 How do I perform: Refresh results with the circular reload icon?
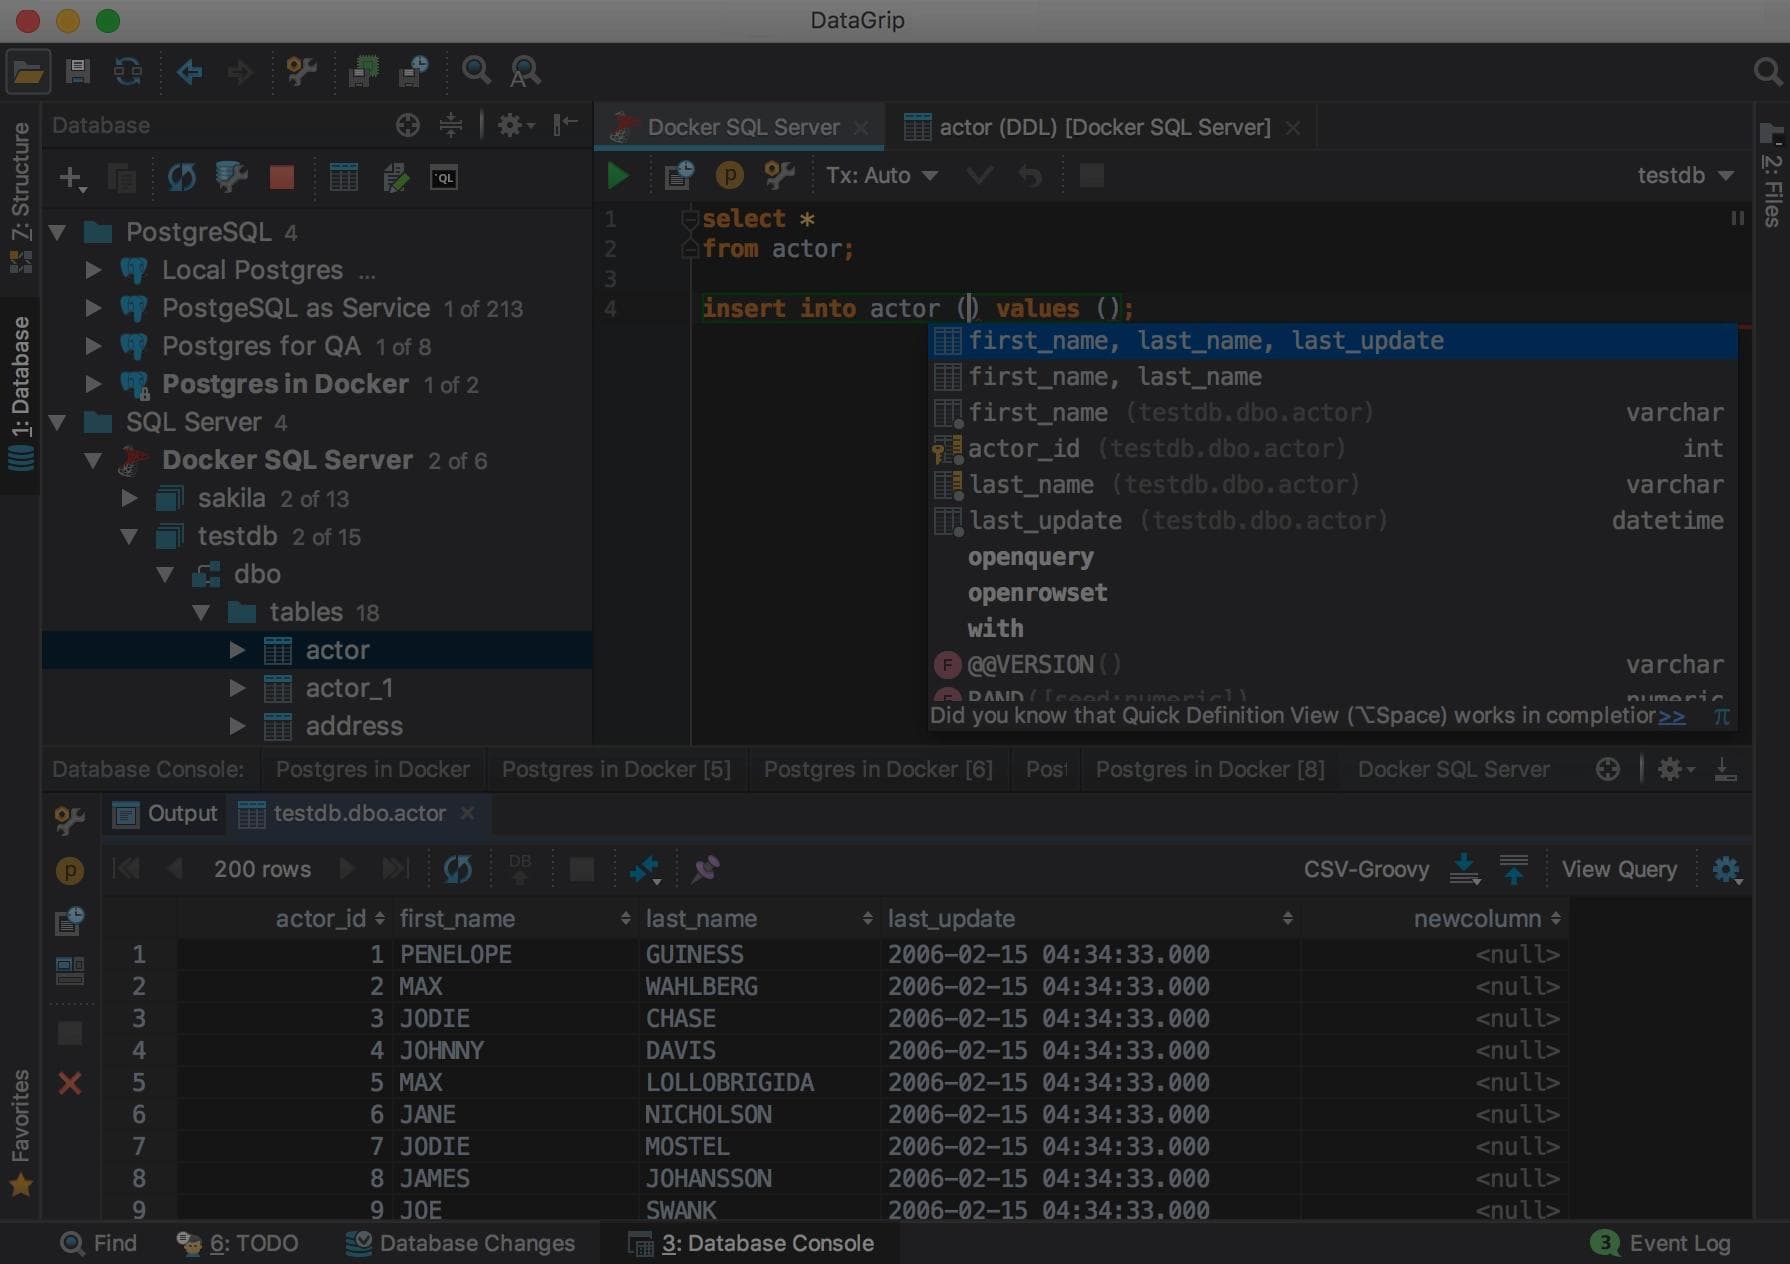458,868
